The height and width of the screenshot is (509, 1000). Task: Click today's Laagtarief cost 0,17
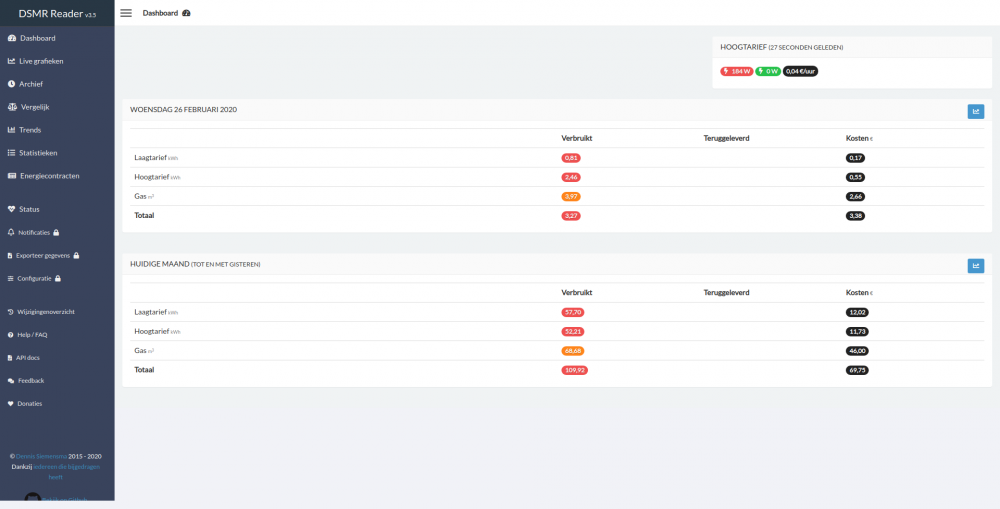point(855,158)
